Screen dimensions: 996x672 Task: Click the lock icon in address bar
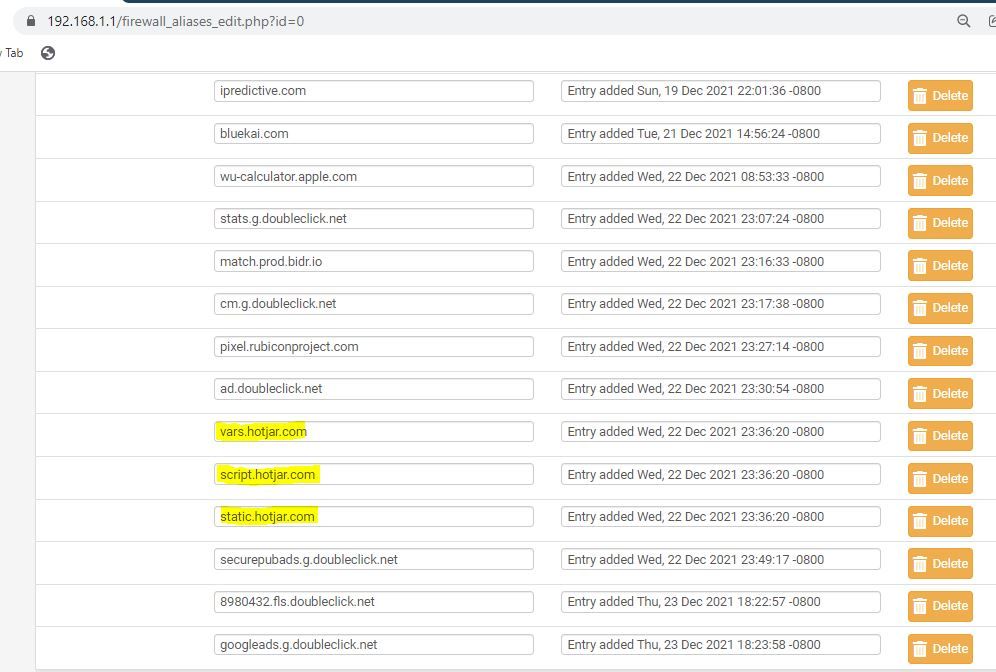pyautogui.click(x=30, y=21)
